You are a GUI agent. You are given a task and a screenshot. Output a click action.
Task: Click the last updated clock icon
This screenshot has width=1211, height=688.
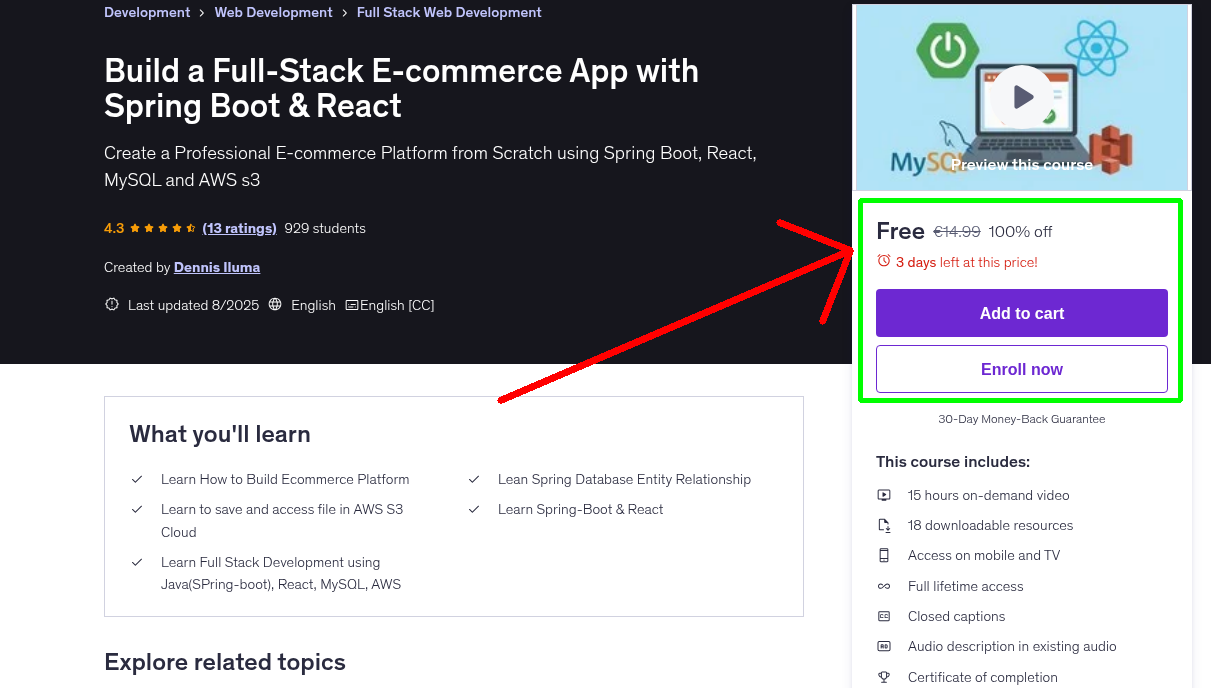coord(111,305)
